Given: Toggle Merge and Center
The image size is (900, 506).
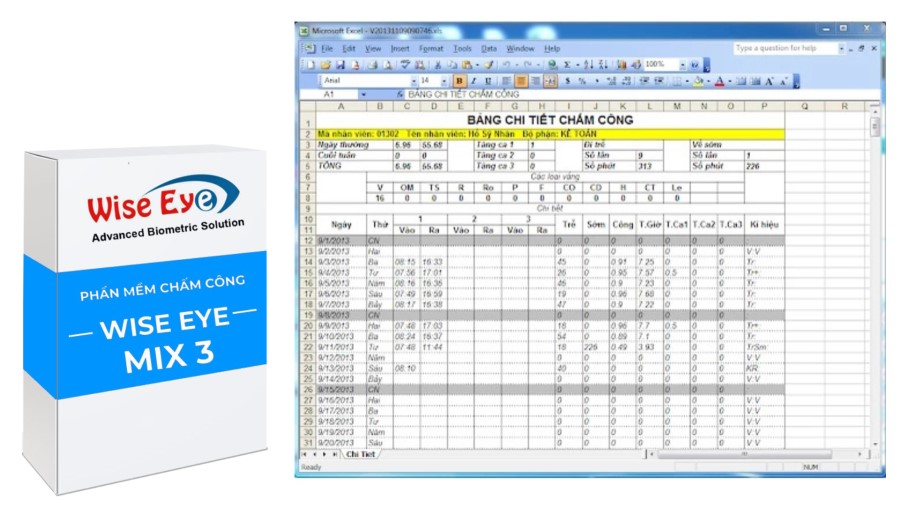Looking at the screenshot, I should tap(550, 81).
